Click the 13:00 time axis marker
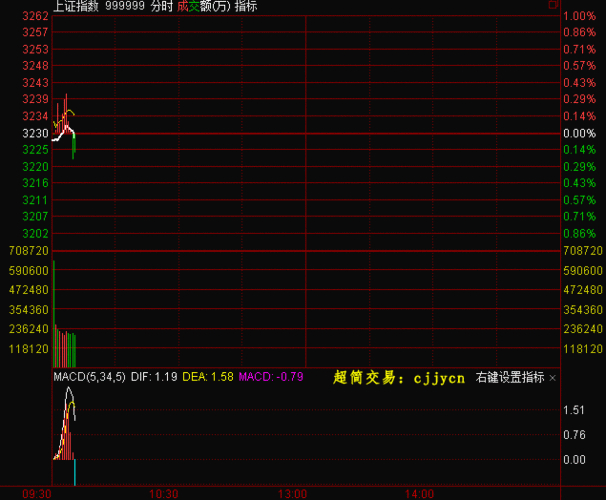Image resolution: width=606 pixels, height=500 pixels. [292, 493]
